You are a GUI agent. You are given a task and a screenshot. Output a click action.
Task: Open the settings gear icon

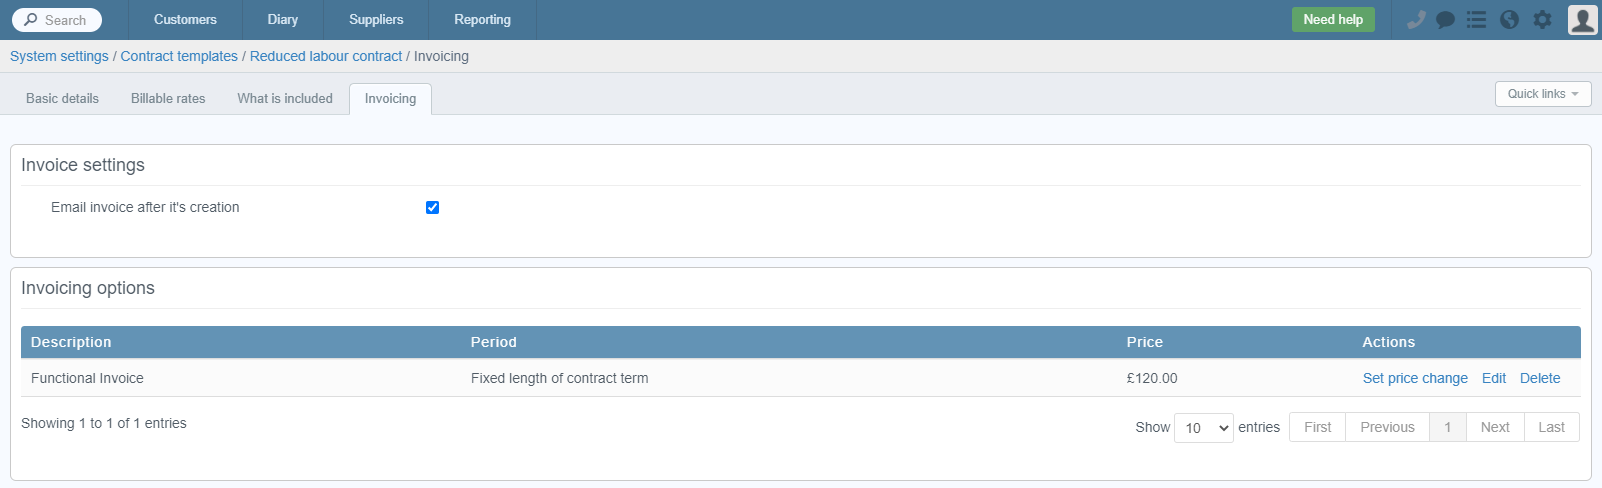(1543, 20)
